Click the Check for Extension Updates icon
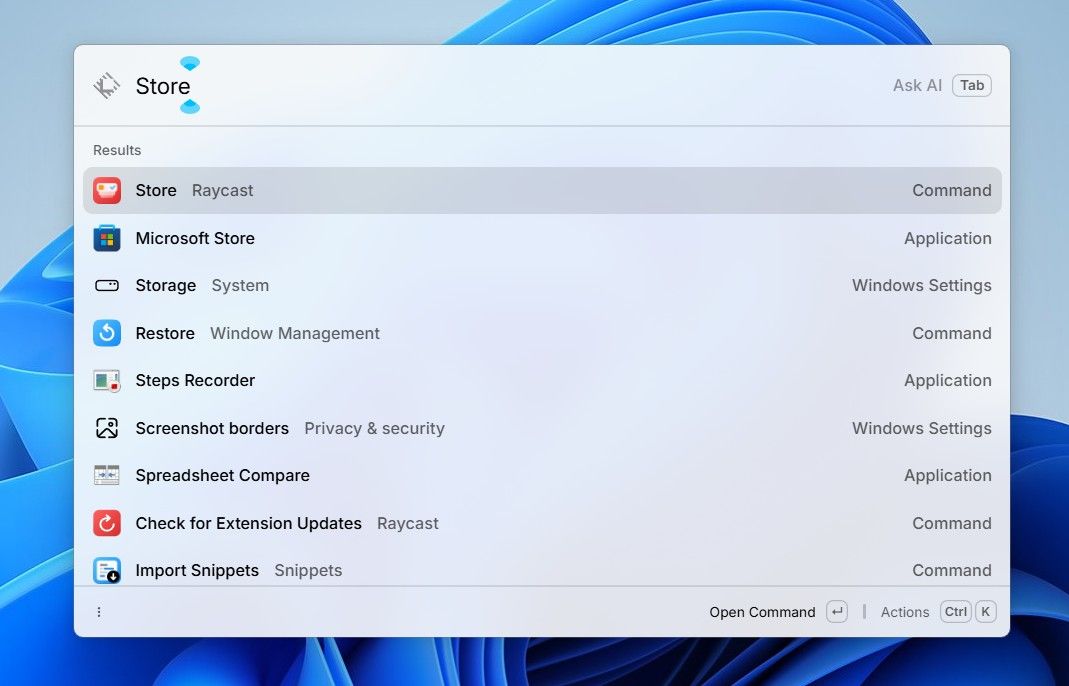This screenshot has height=686, width=1069. pyautogui.click(x=107, y=523)
